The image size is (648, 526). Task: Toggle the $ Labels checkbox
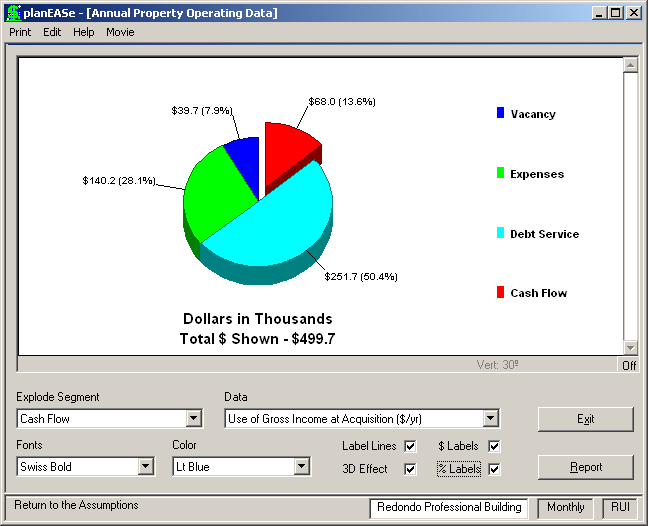(494, 446)
